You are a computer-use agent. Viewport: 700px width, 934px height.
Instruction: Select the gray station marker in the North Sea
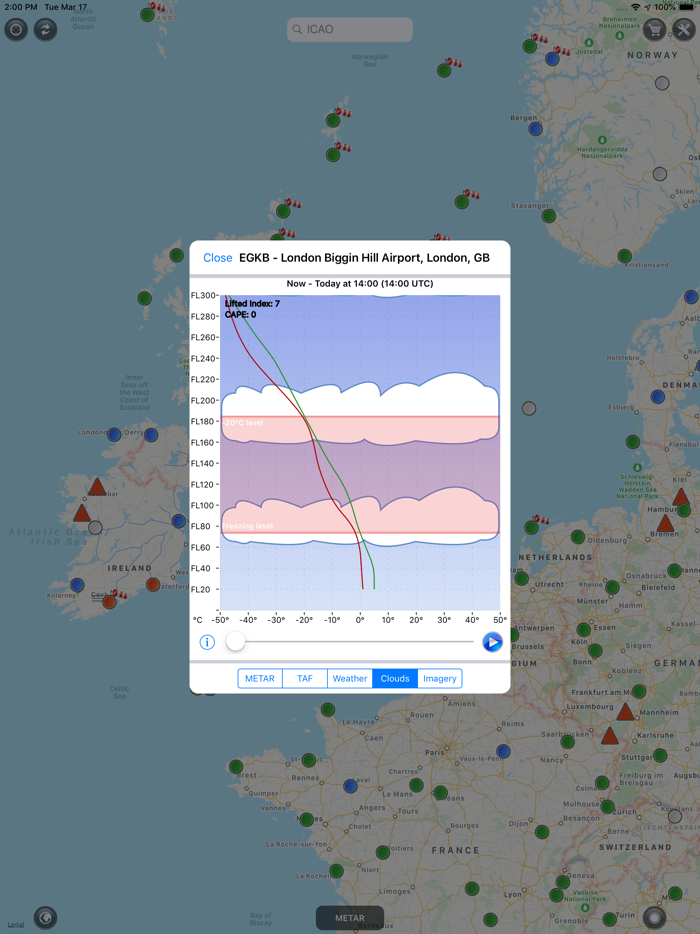529,408
